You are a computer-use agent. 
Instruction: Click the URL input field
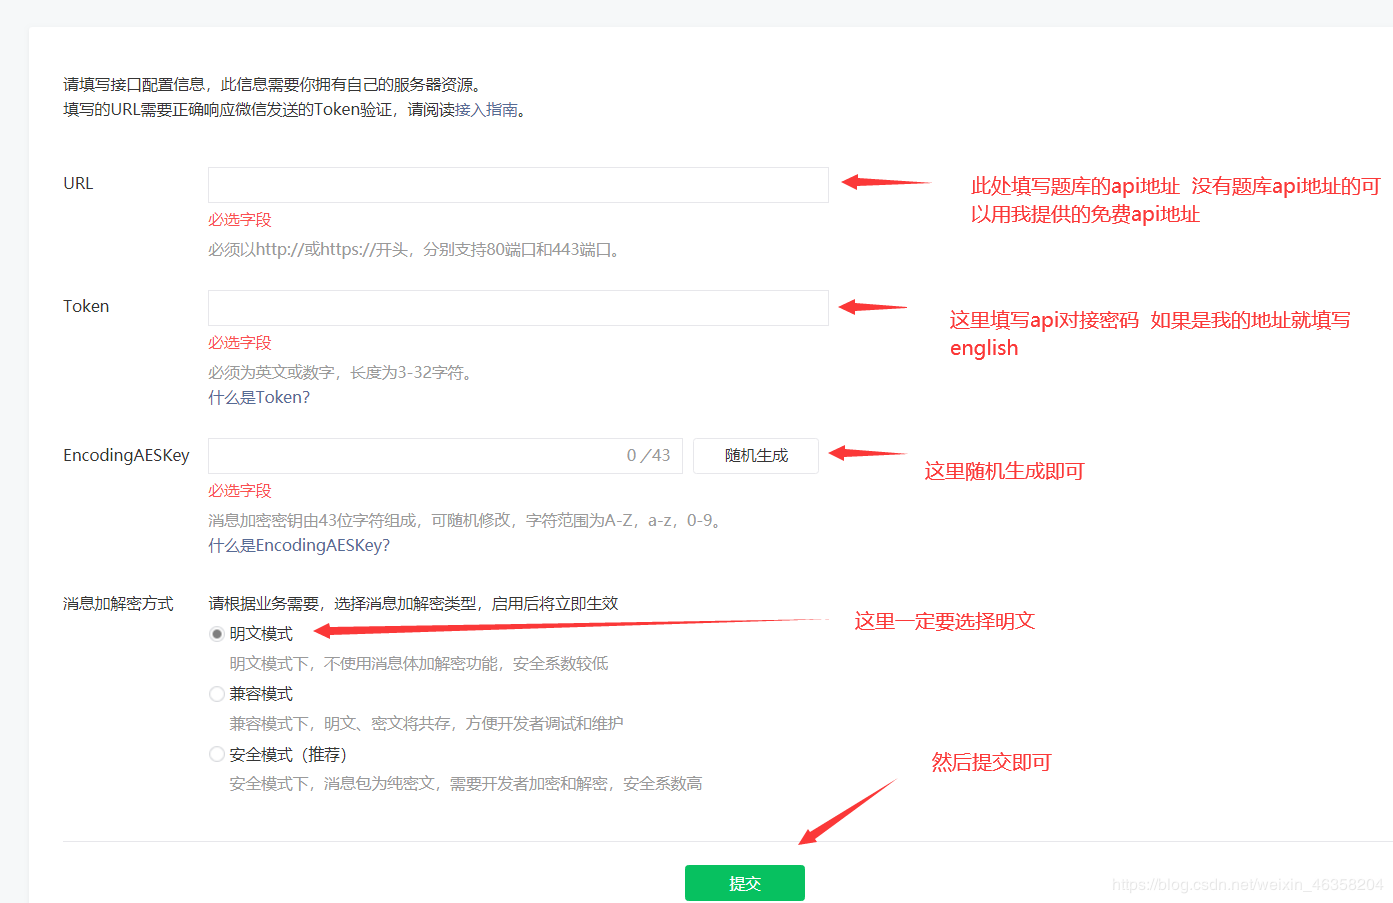point(517,185)
